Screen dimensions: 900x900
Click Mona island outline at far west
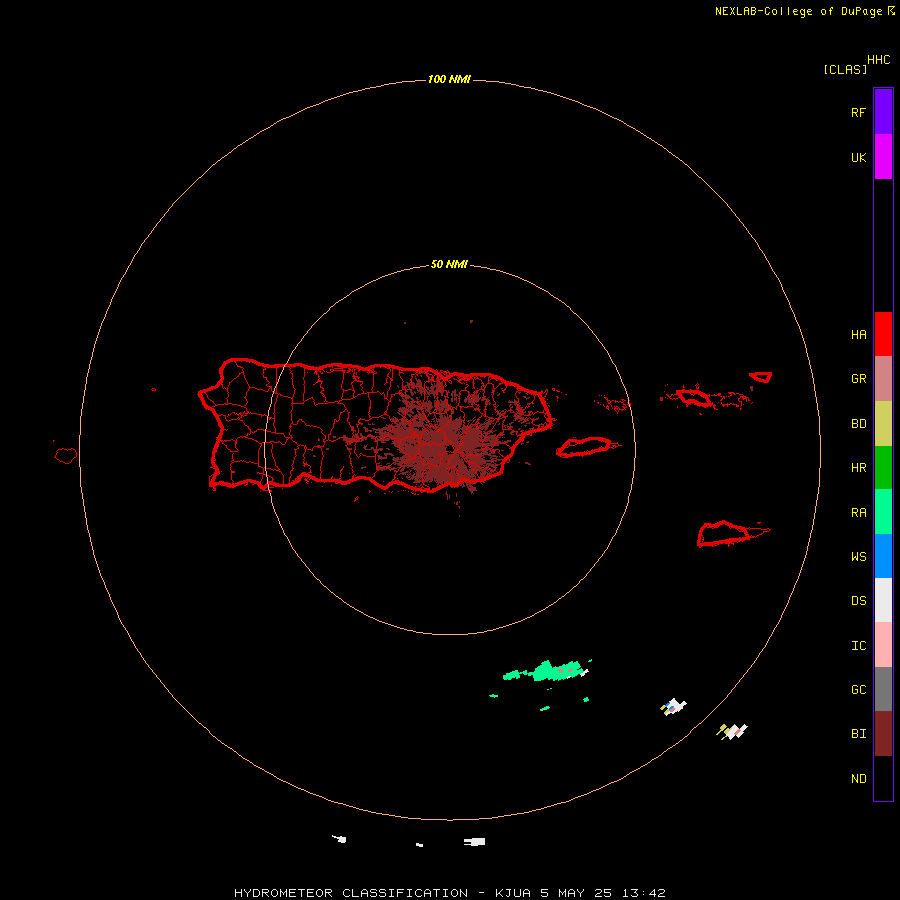click(x=65, y=456)
